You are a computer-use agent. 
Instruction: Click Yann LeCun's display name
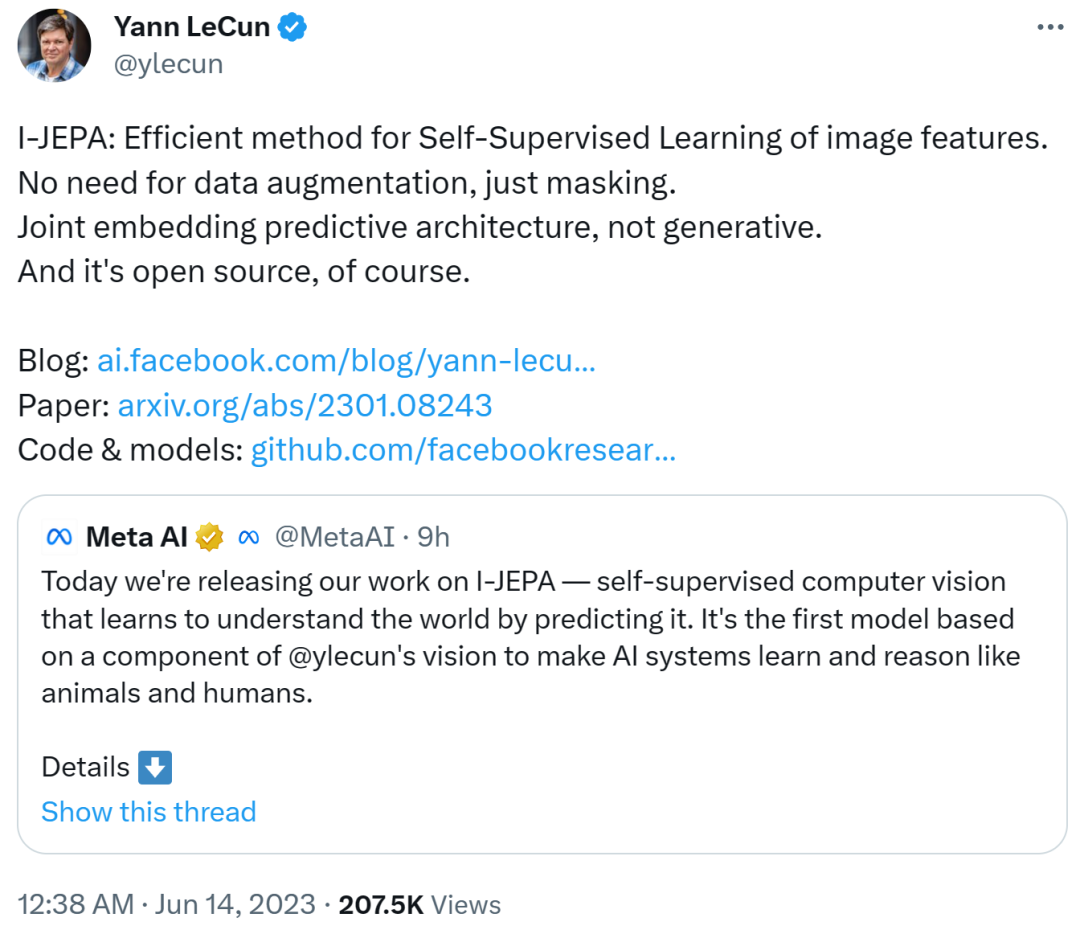click(x=192, y=27)
